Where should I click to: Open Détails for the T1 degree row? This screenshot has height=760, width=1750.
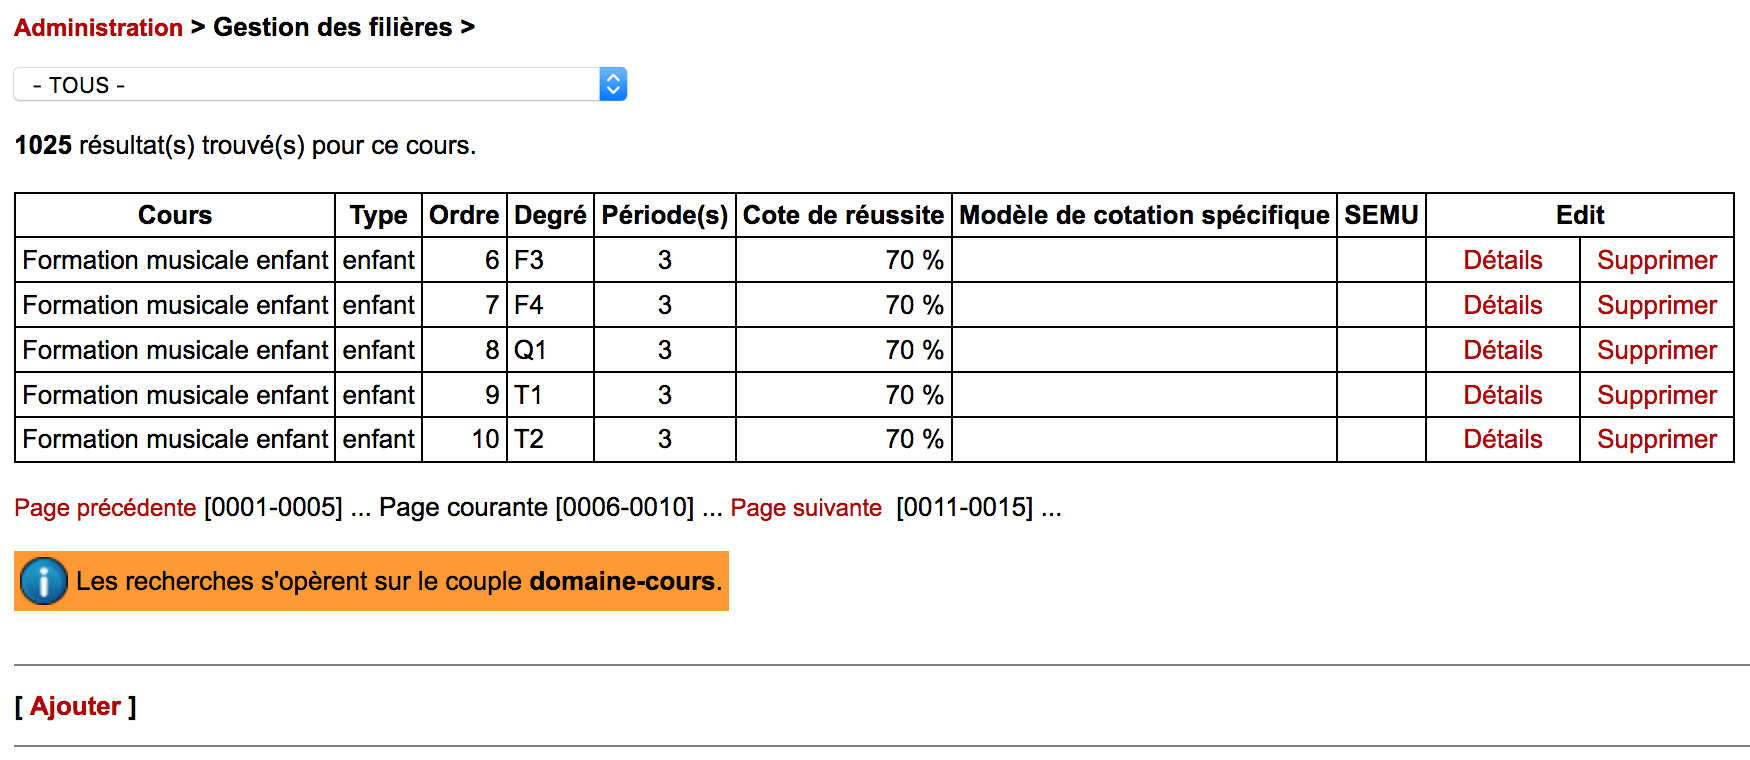[x=1502, y=395]
